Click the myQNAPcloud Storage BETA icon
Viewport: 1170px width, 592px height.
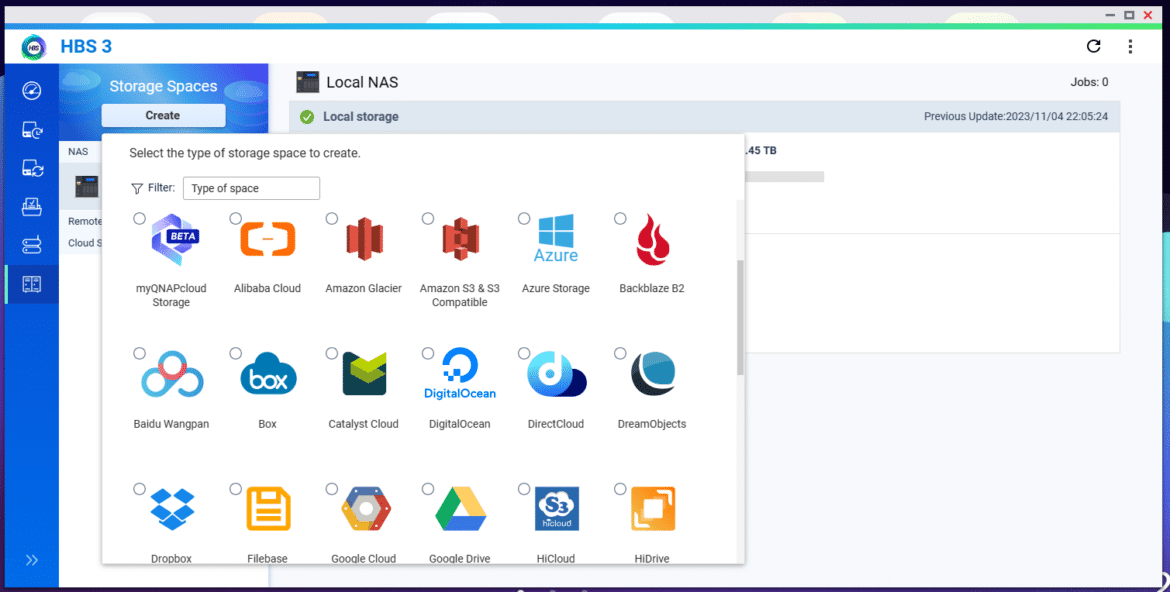[x=174, y=240]
